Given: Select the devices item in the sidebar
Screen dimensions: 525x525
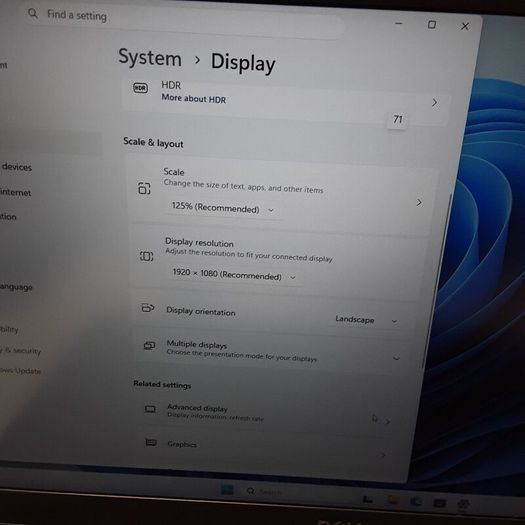Looking at the screenshot, I should click(17, 166).
